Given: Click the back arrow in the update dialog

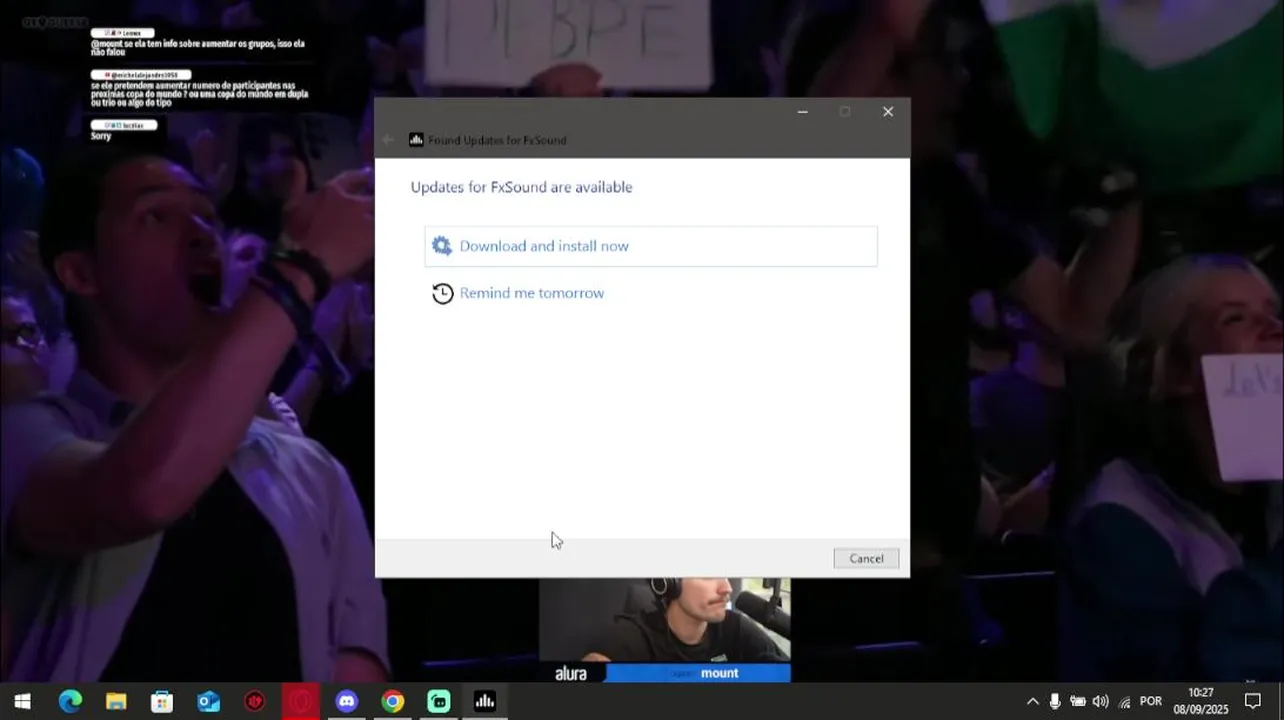Looking at the screenshot, I should point(388,140).
